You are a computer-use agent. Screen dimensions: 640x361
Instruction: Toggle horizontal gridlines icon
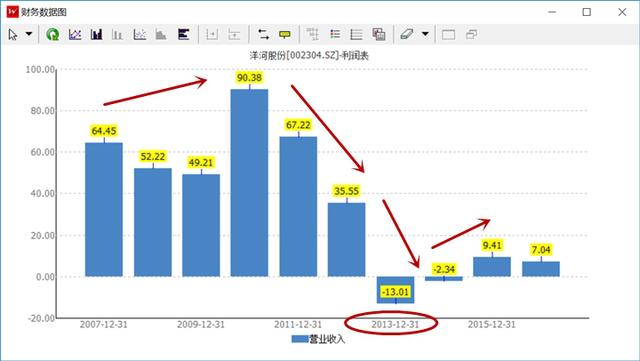click(x=356, y=35)
